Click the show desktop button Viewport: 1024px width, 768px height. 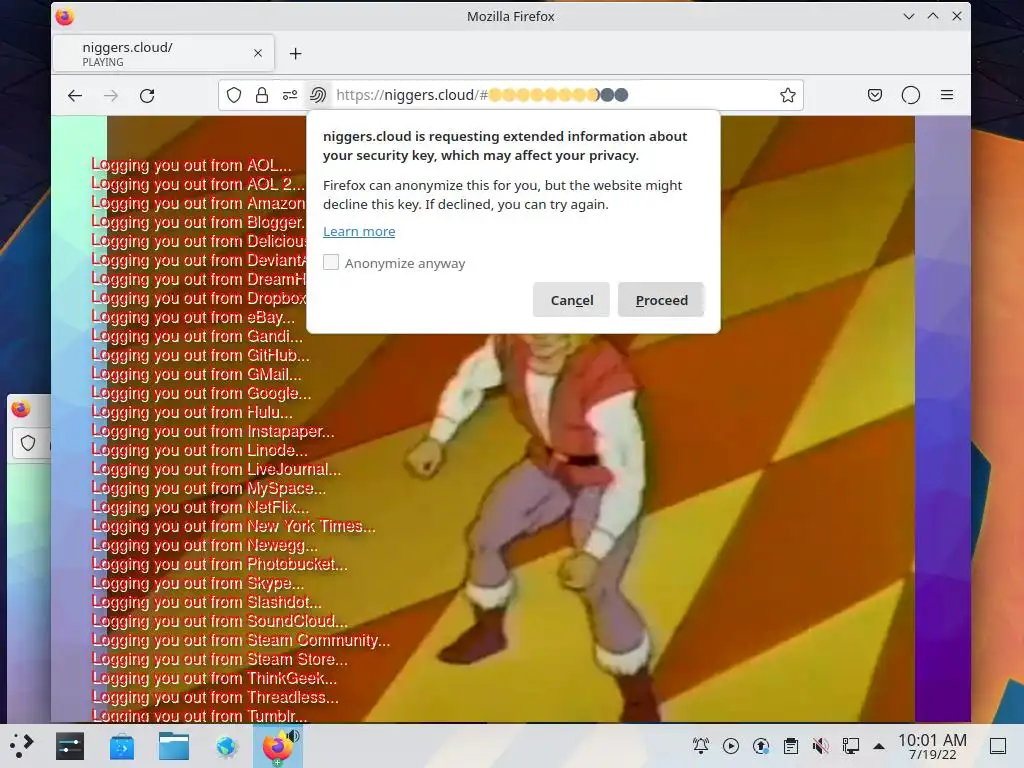click(x=998, y=746)
